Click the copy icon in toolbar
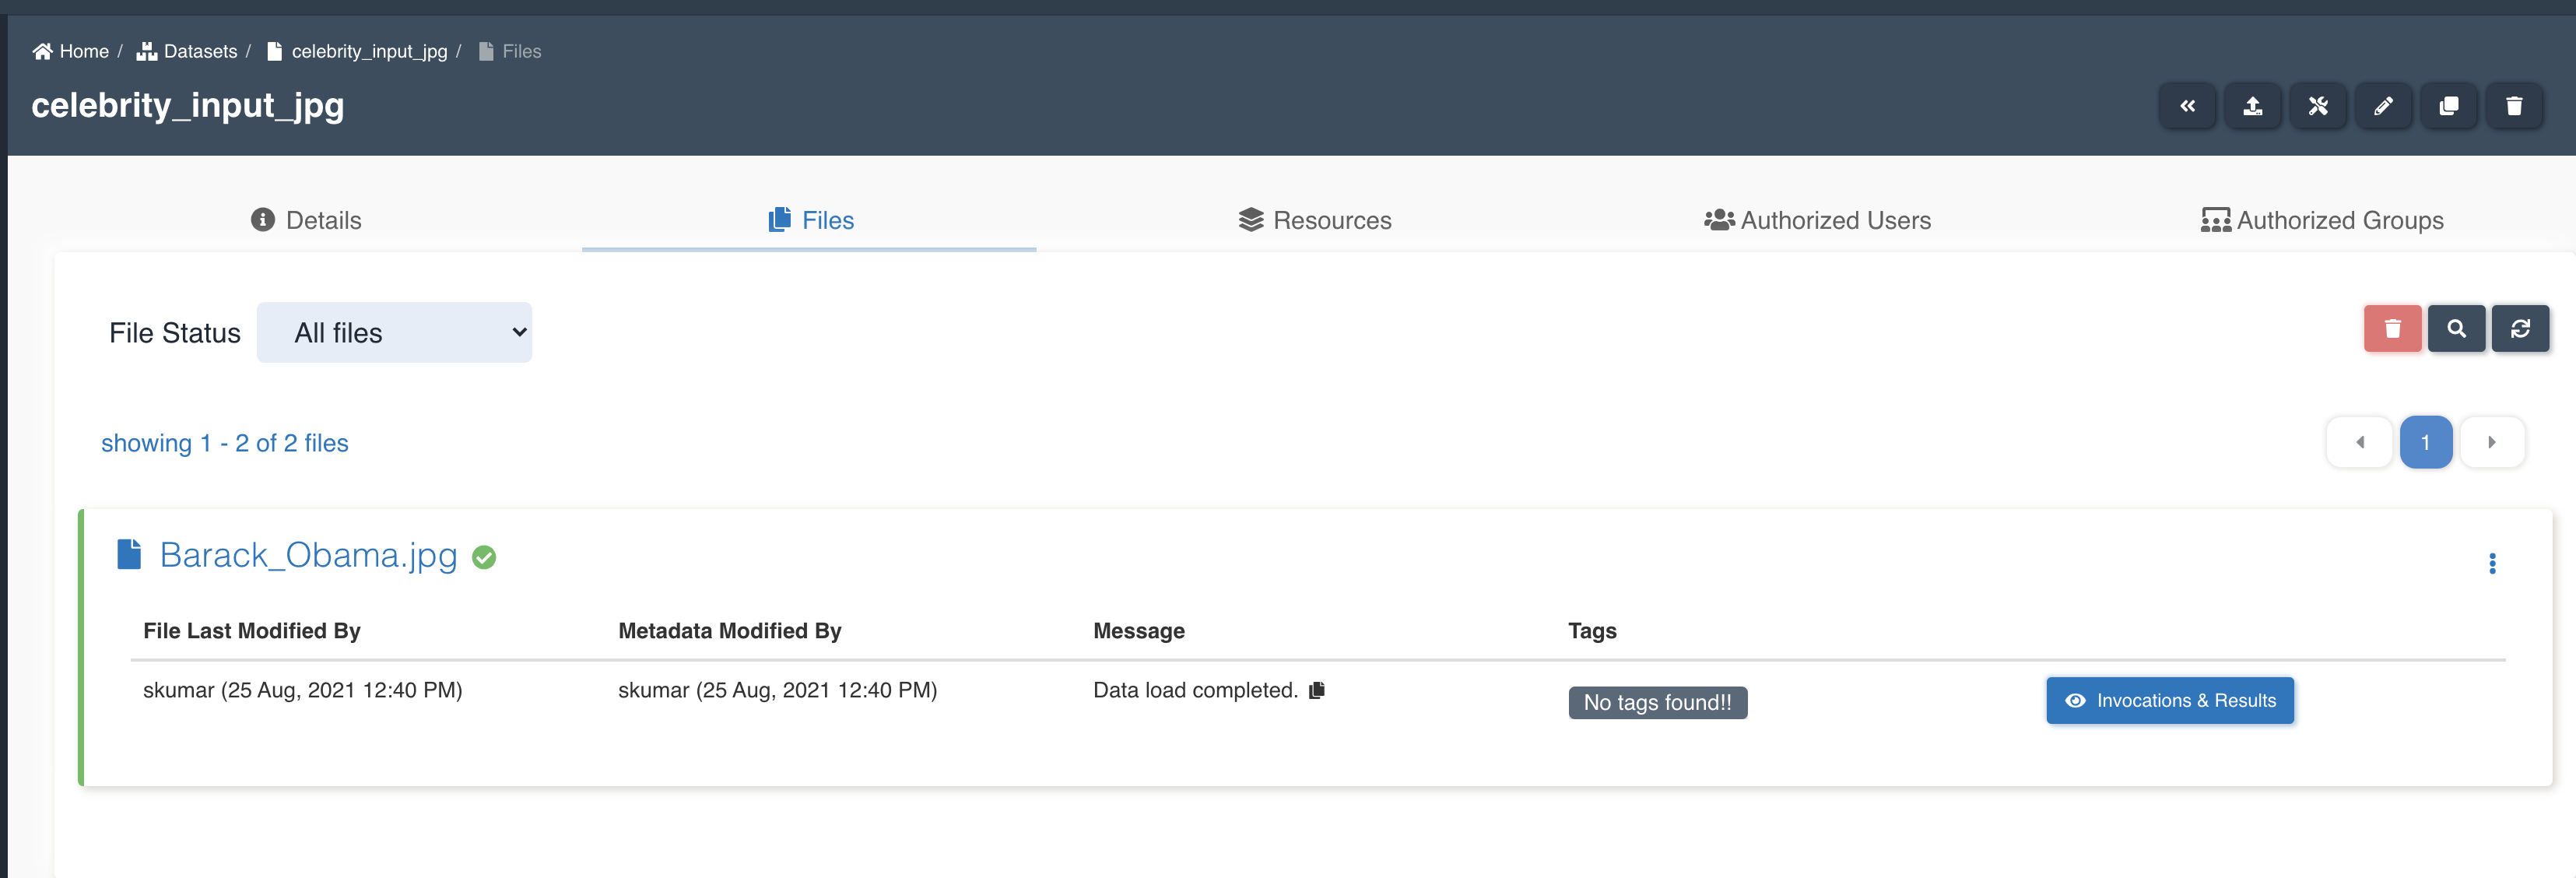The image size is (2576, 878). pyautogui.click(x=2451, y=107)
